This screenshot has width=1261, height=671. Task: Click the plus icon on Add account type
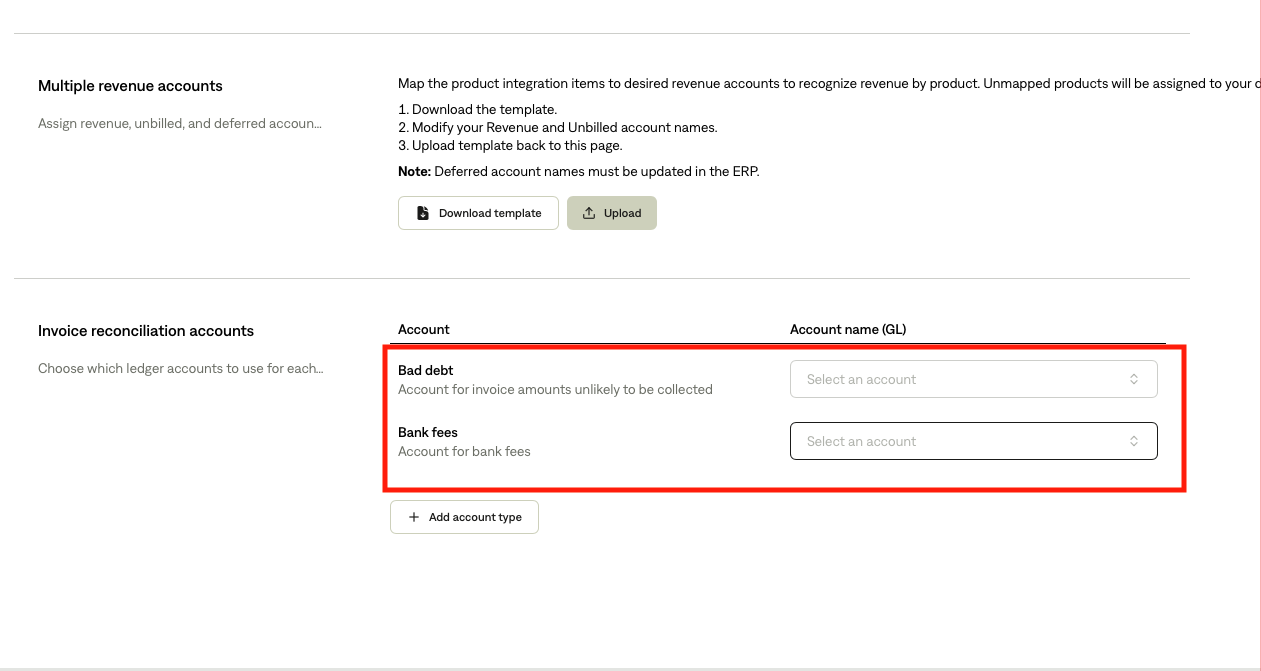[414, 517]
